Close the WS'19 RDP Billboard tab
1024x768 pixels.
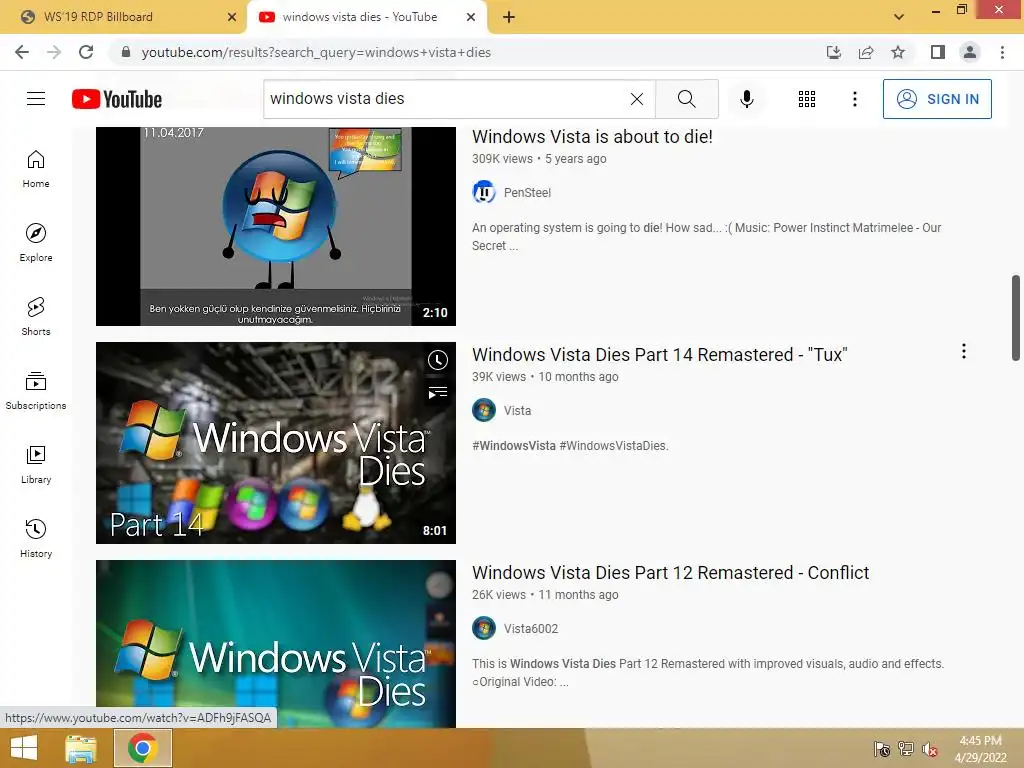pyautogui.click(x=232, y=17)
